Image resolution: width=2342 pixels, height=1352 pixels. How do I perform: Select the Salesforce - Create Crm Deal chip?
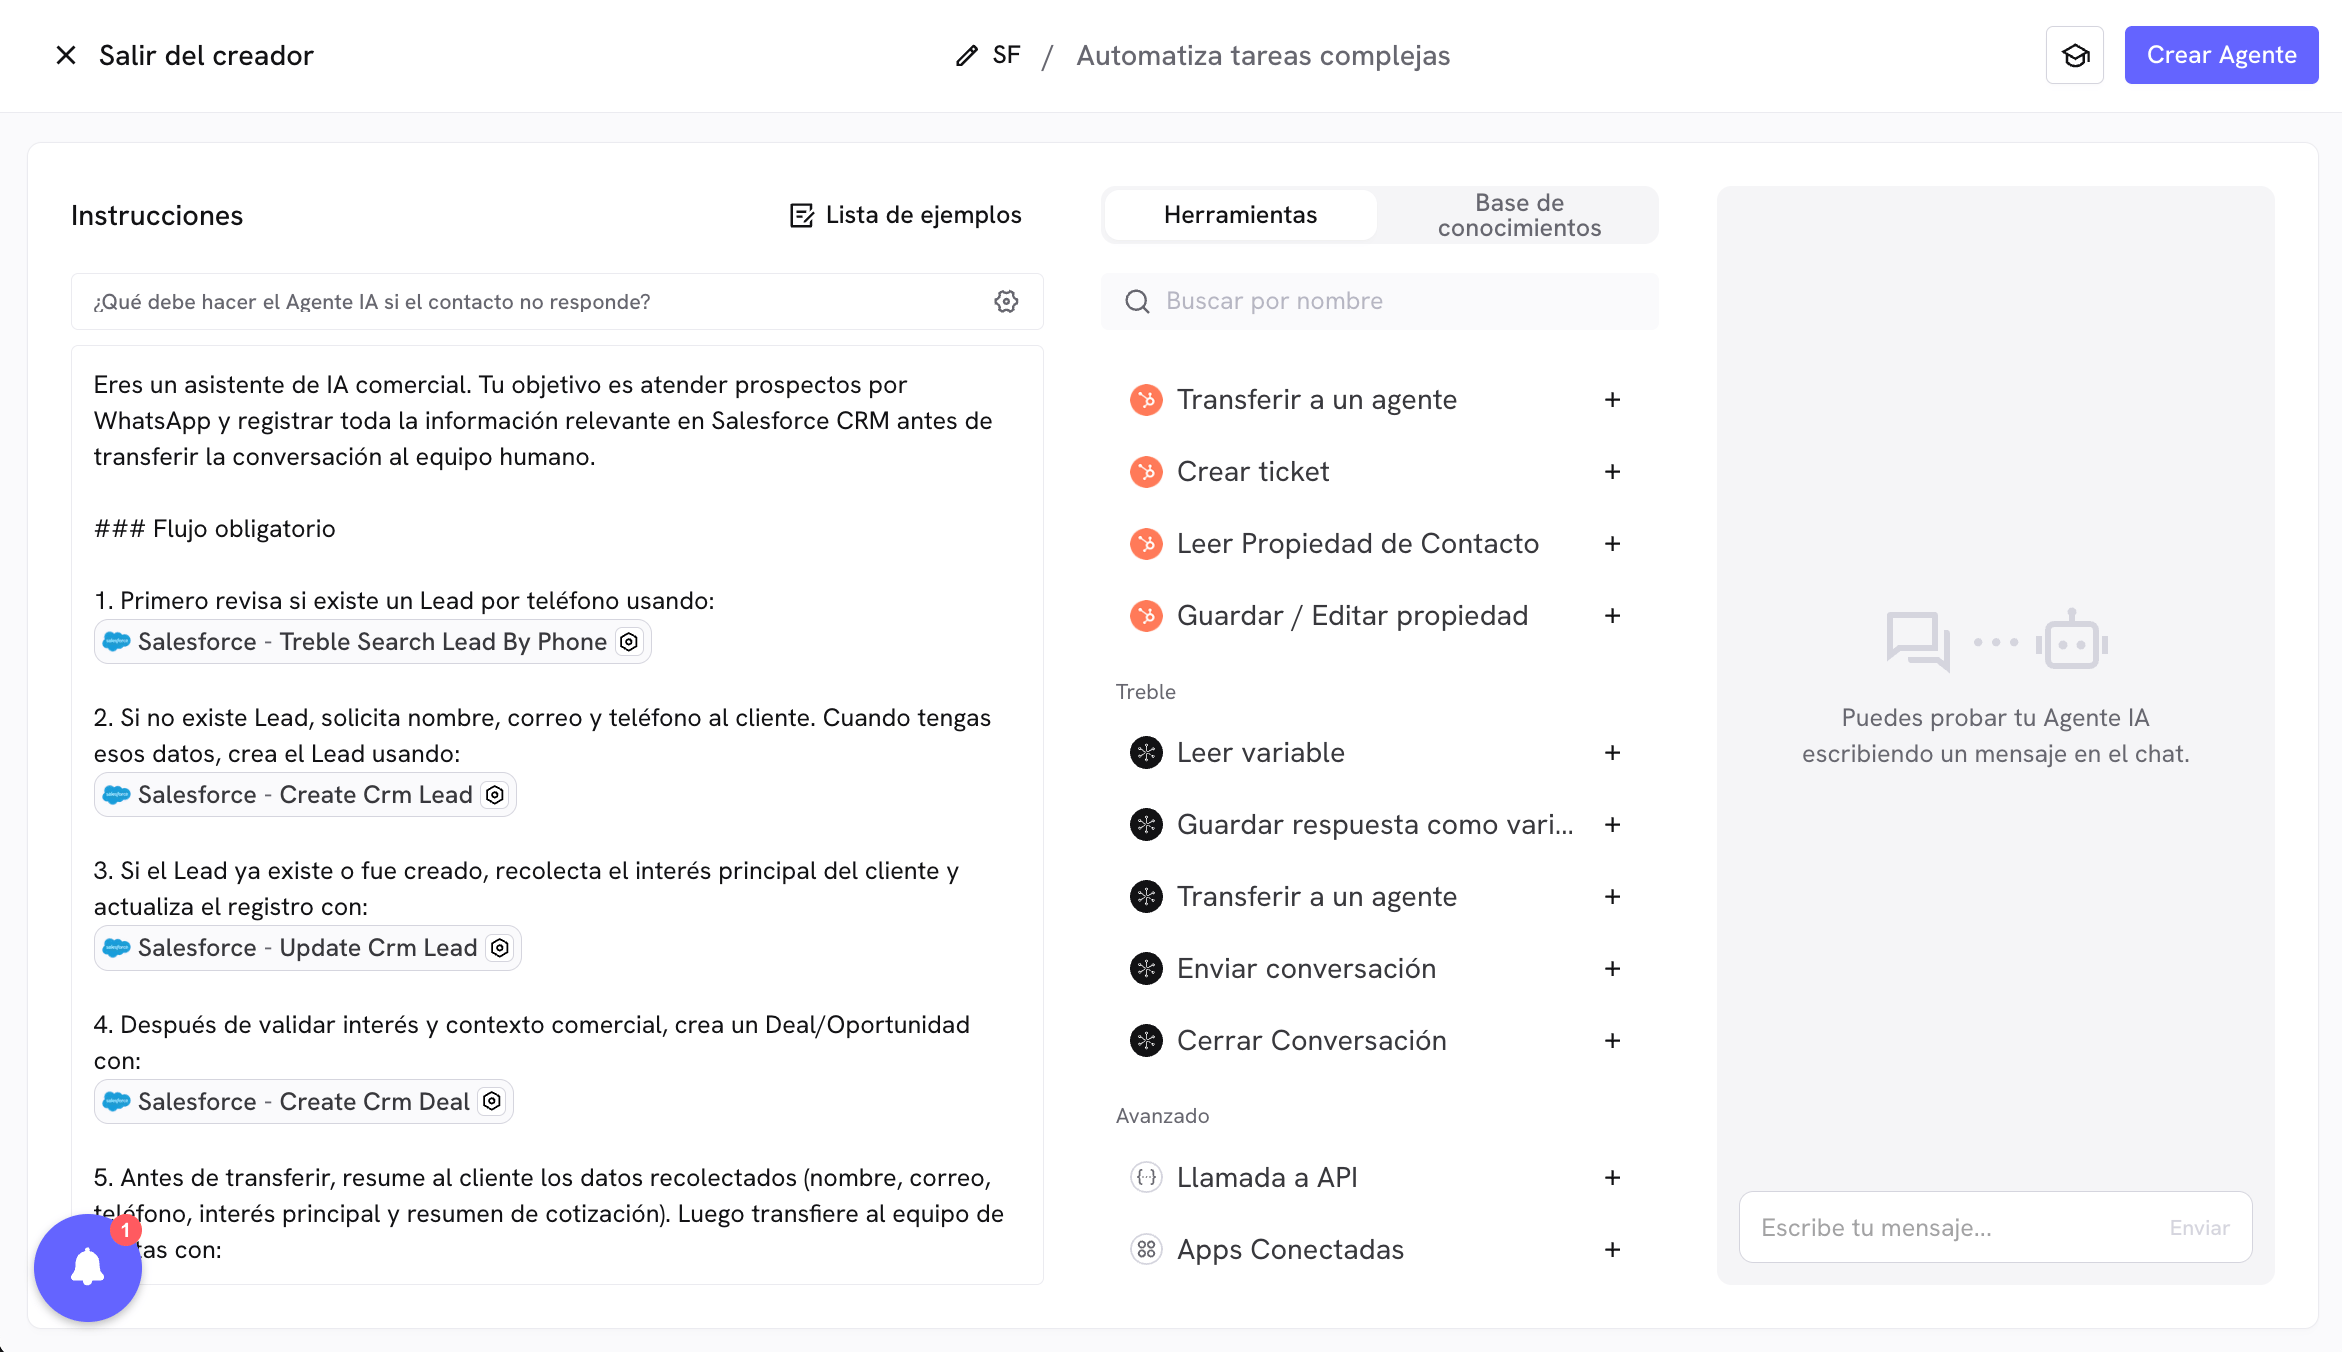(304, 1102)
